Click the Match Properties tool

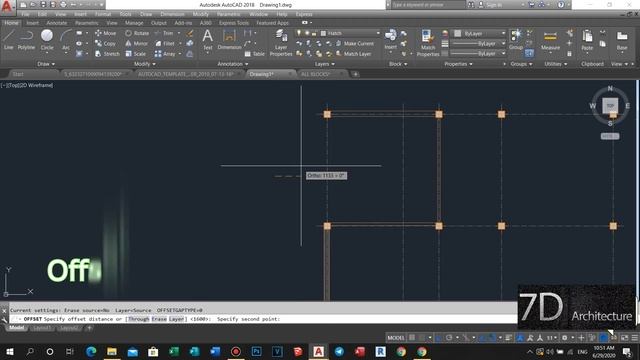[428, 42]
